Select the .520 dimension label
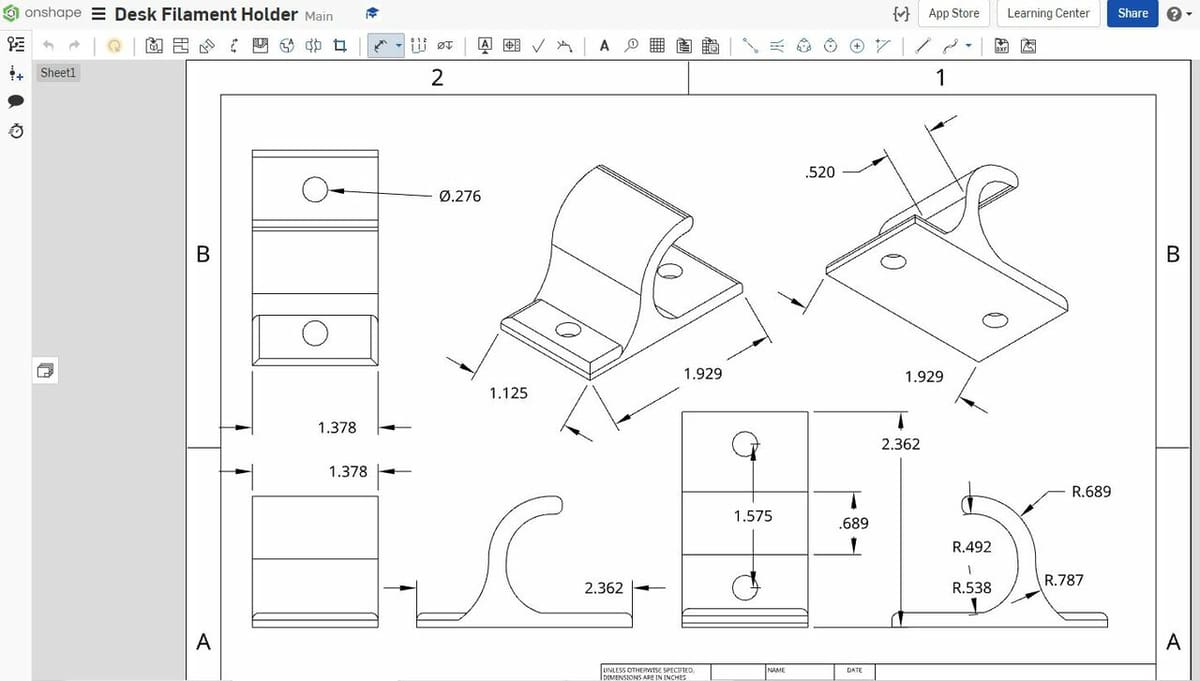1200x681 pixels. (x=819, y=172)
